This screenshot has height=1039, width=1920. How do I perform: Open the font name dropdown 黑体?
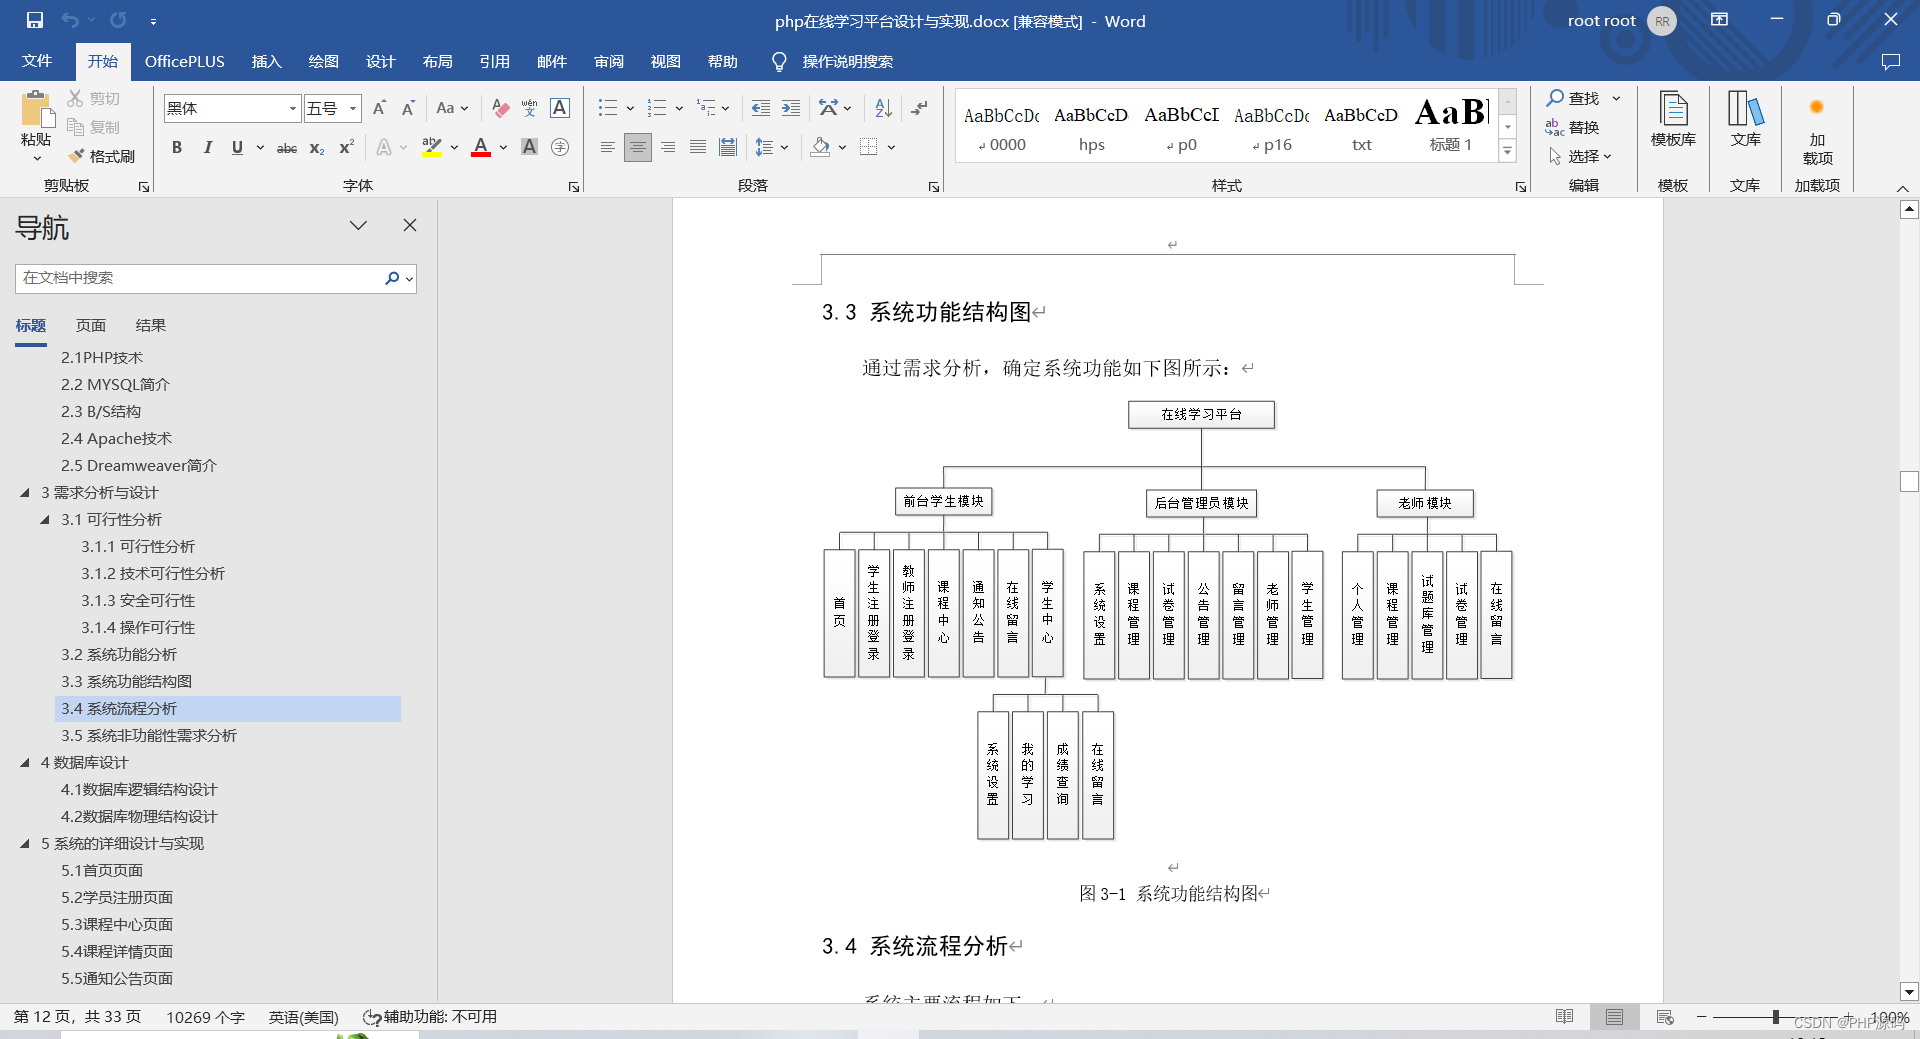click(293, 108)
